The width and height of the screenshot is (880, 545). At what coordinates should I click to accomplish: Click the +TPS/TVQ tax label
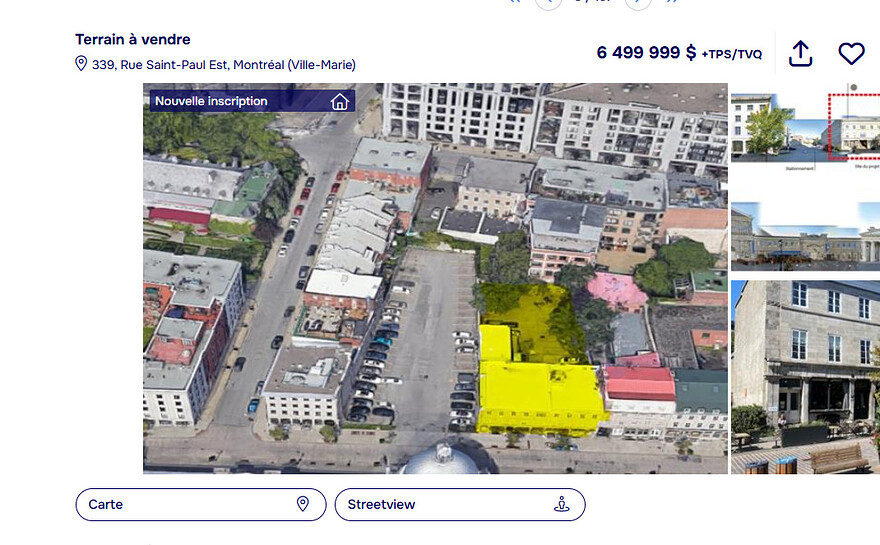tap(732, 54)
